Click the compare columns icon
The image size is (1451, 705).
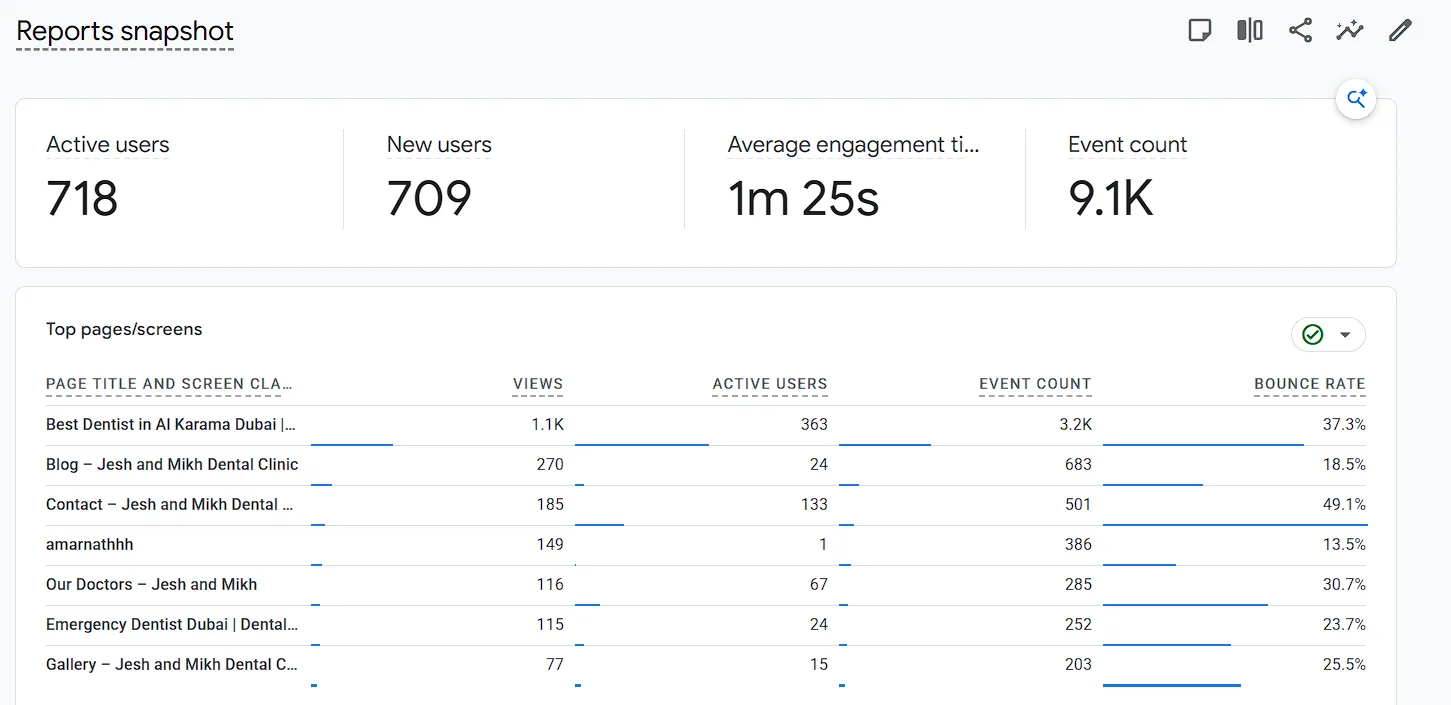click(1249, 31)
